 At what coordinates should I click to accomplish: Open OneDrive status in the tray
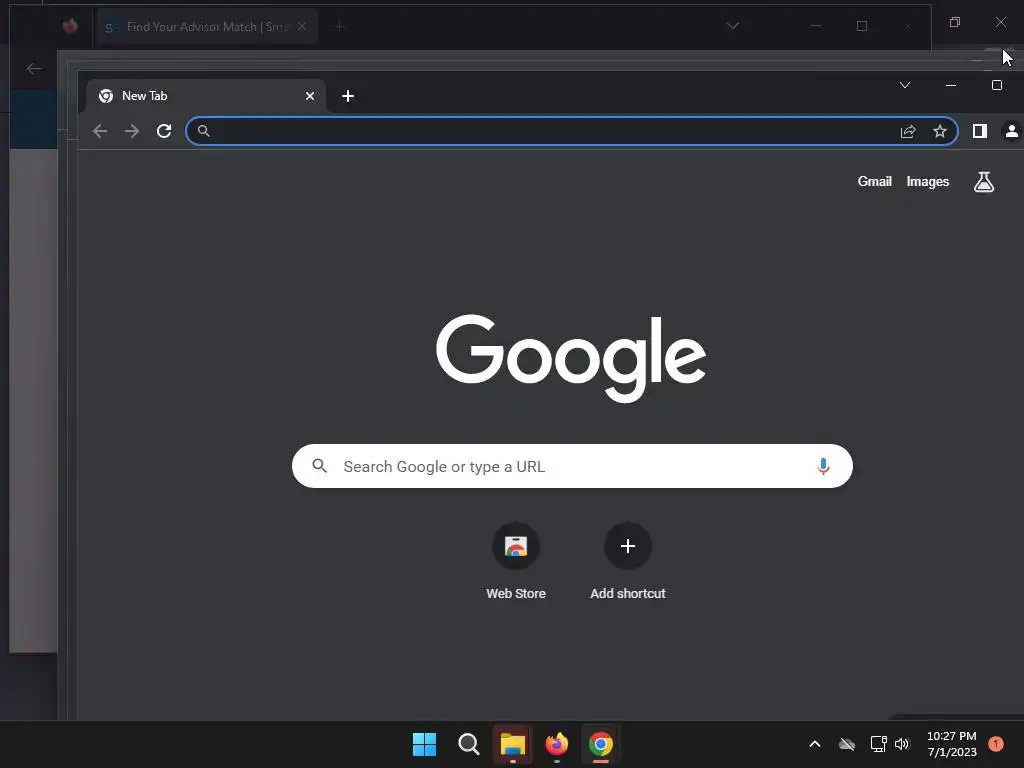click(x=846, y=744)
